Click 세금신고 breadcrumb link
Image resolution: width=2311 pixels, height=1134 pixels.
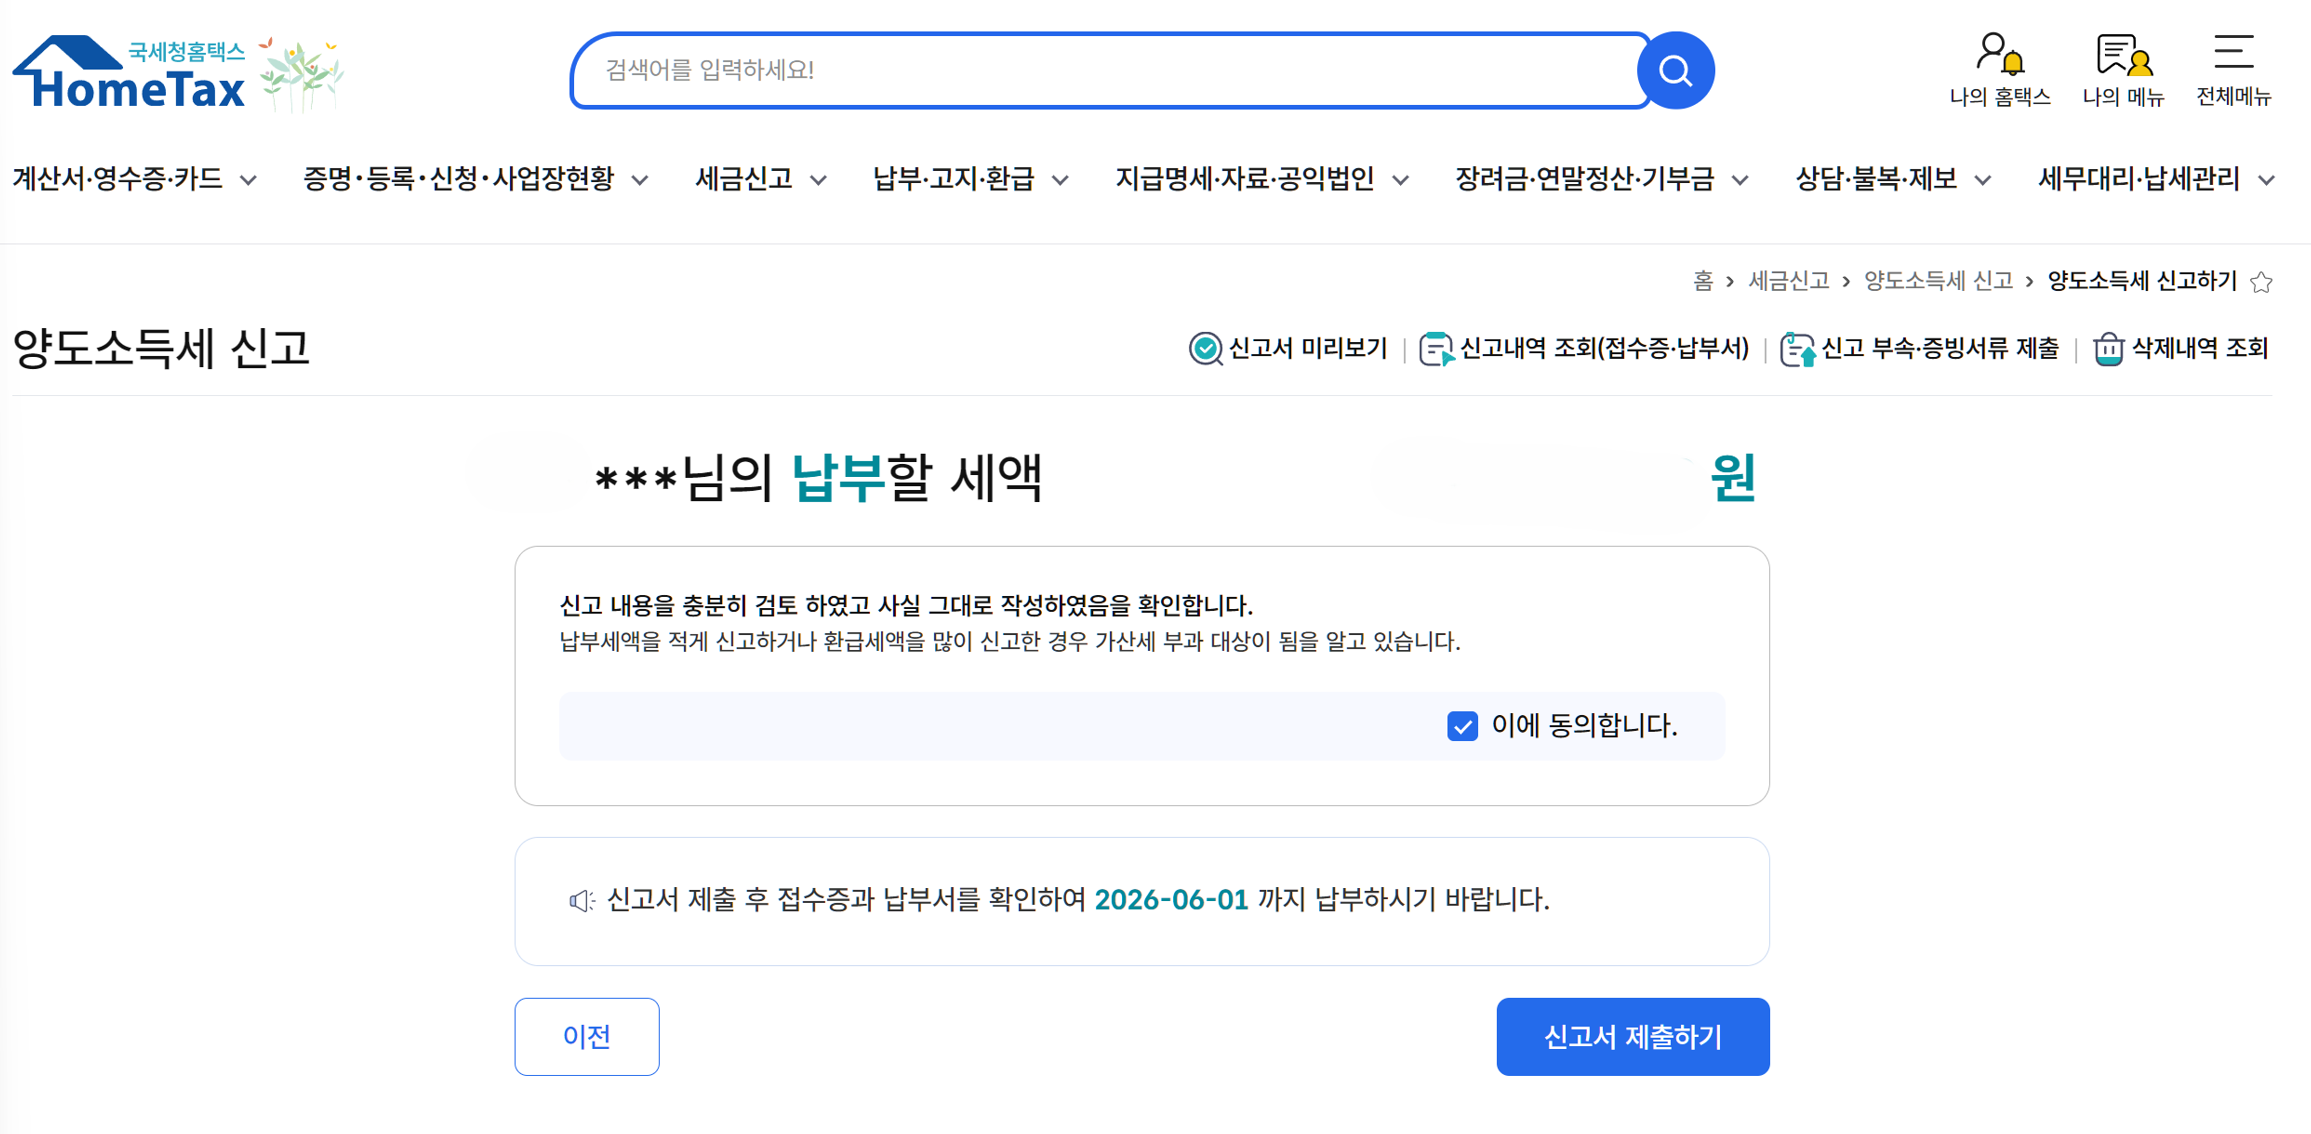point(1788,281)
